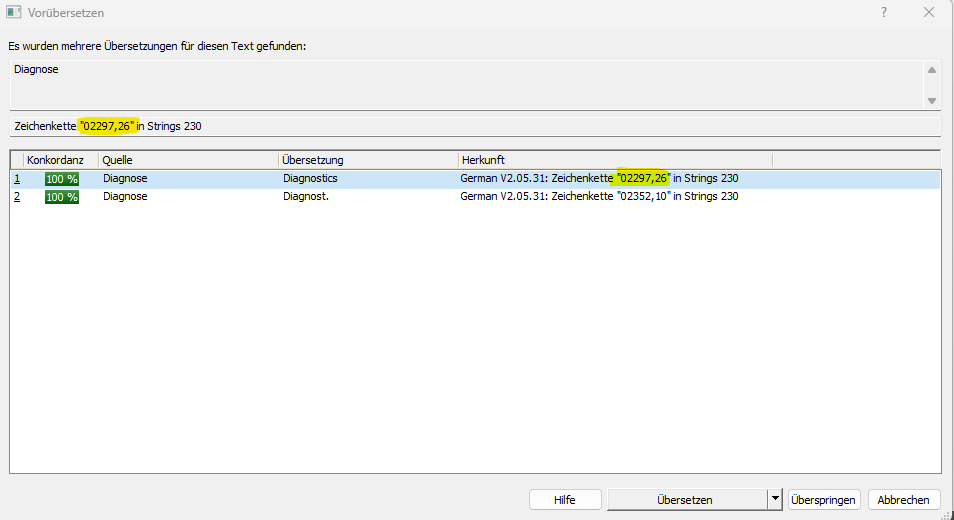Select the translation 'Diagnost.'
This screenshot has width=954, height=520.
[306, 196]
